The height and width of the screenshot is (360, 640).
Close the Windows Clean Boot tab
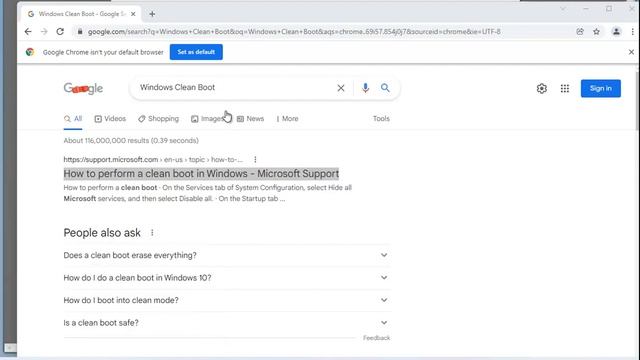pyautogui.click(x=133, y=14)
